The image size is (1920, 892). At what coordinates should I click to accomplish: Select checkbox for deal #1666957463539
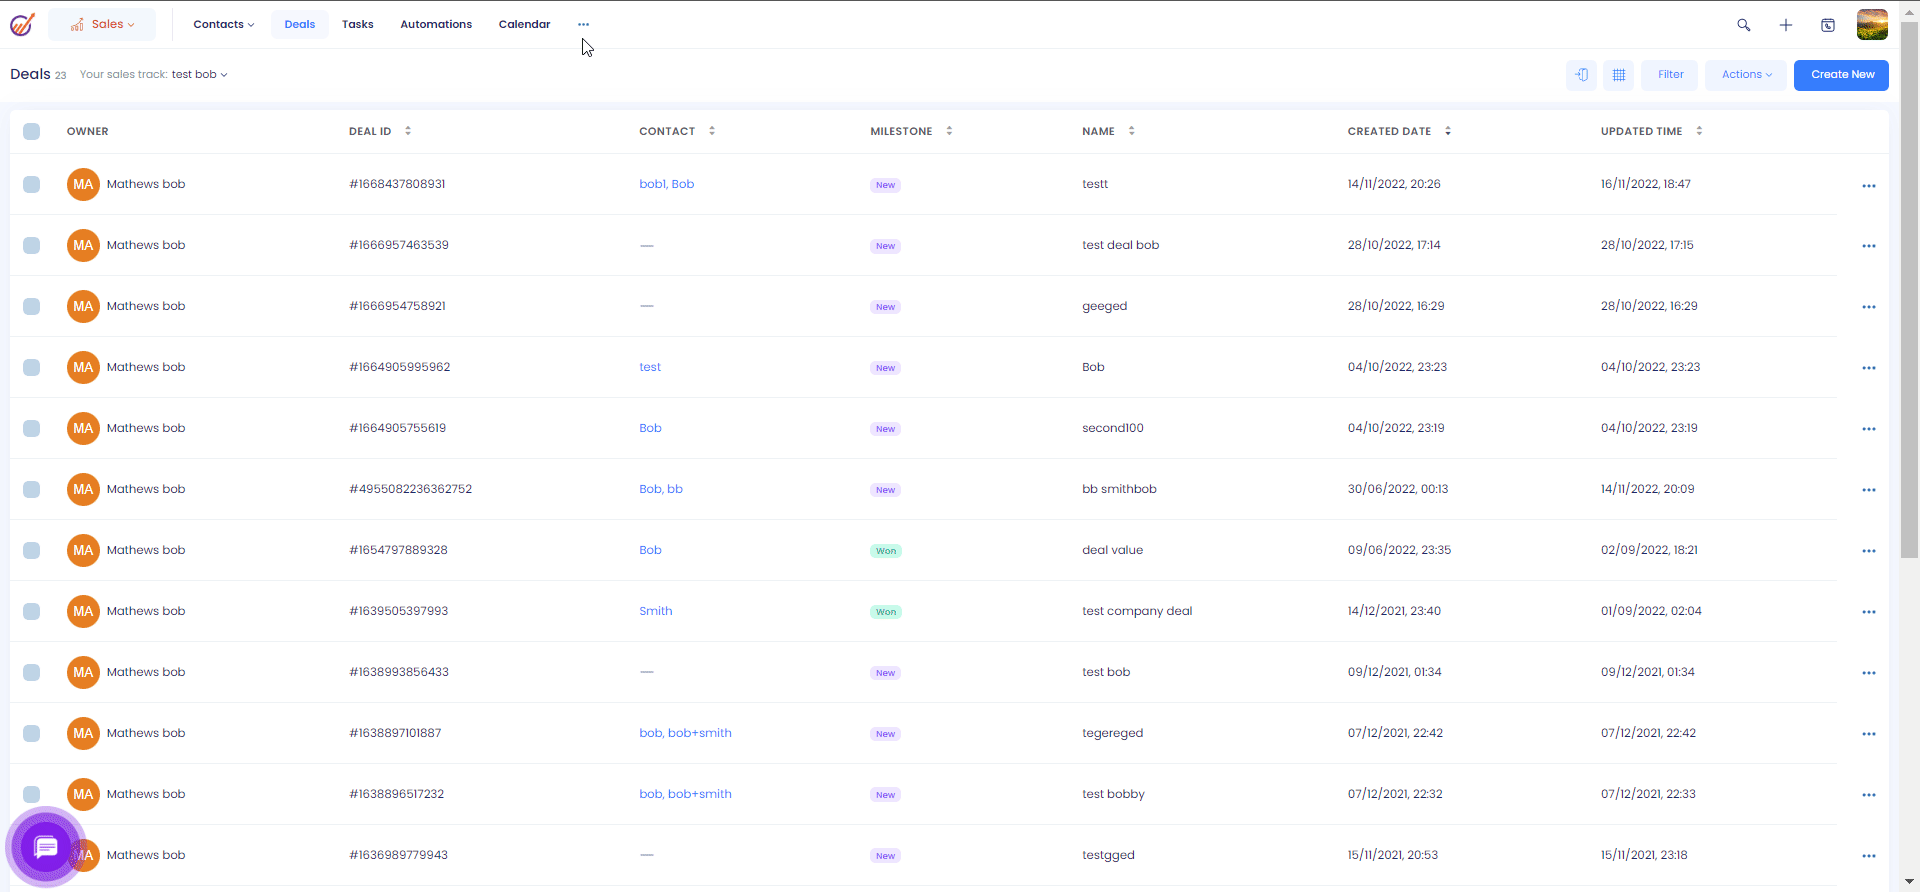(x=32, y=245)
